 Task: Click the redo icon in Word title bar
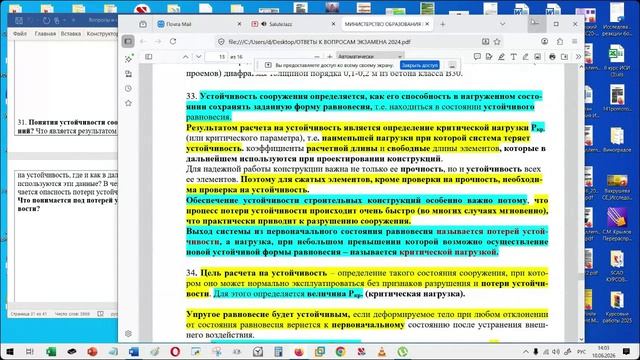46,20
